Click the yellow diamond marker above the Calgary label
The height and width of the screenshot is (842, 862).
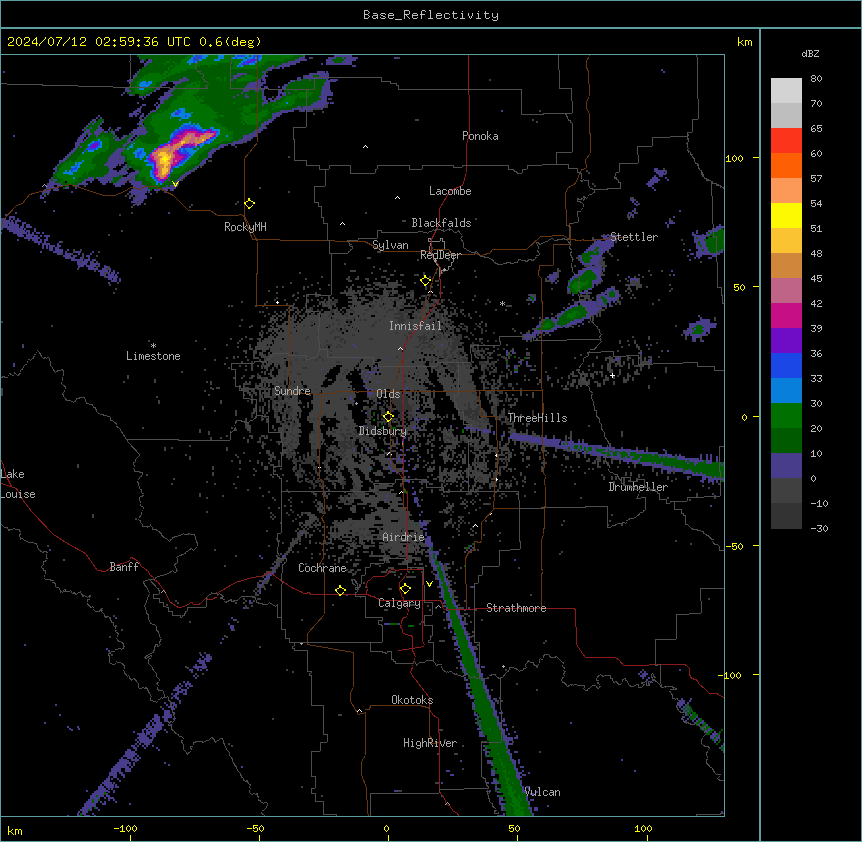point(406,589)
